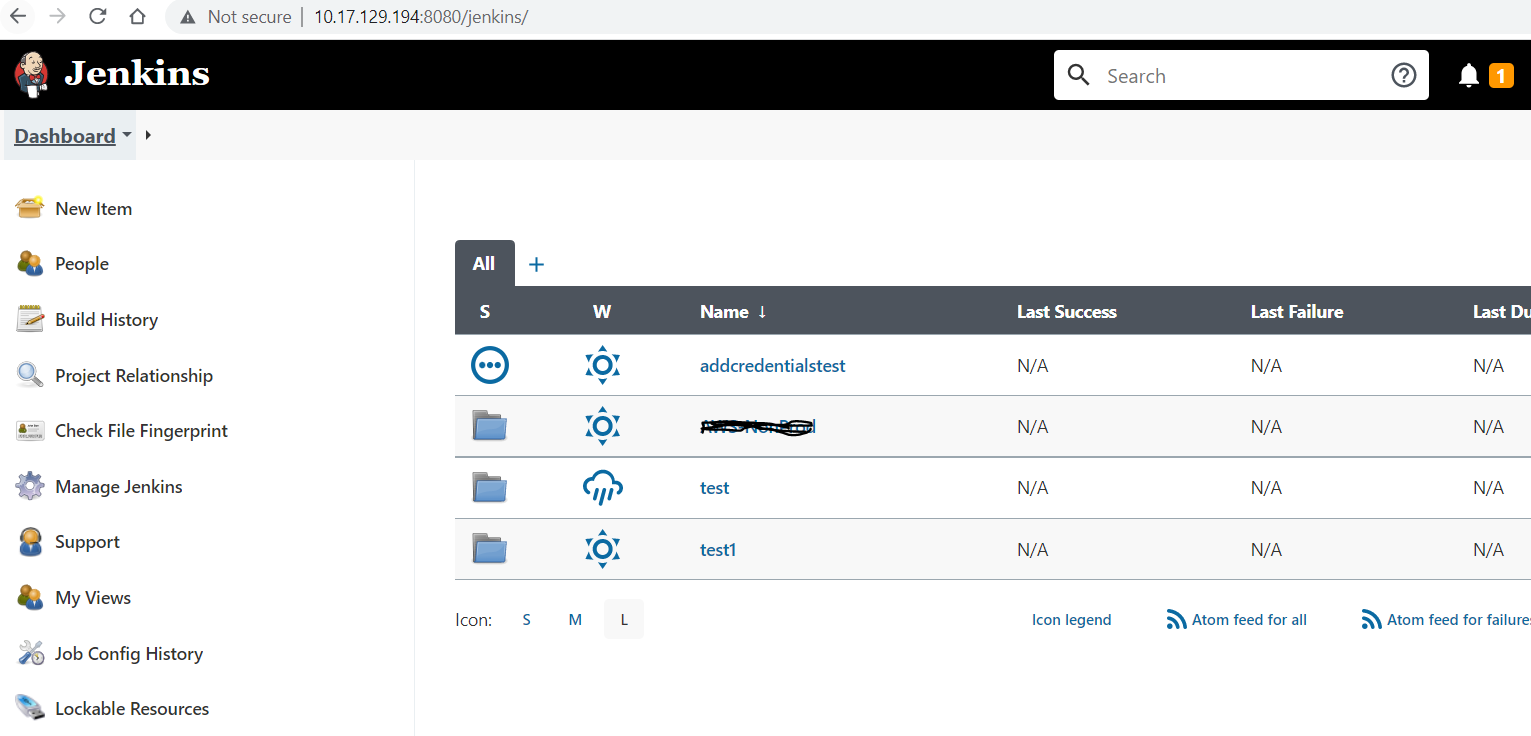
Task: Click the People icon in sidebar
Action: point(30,264)
